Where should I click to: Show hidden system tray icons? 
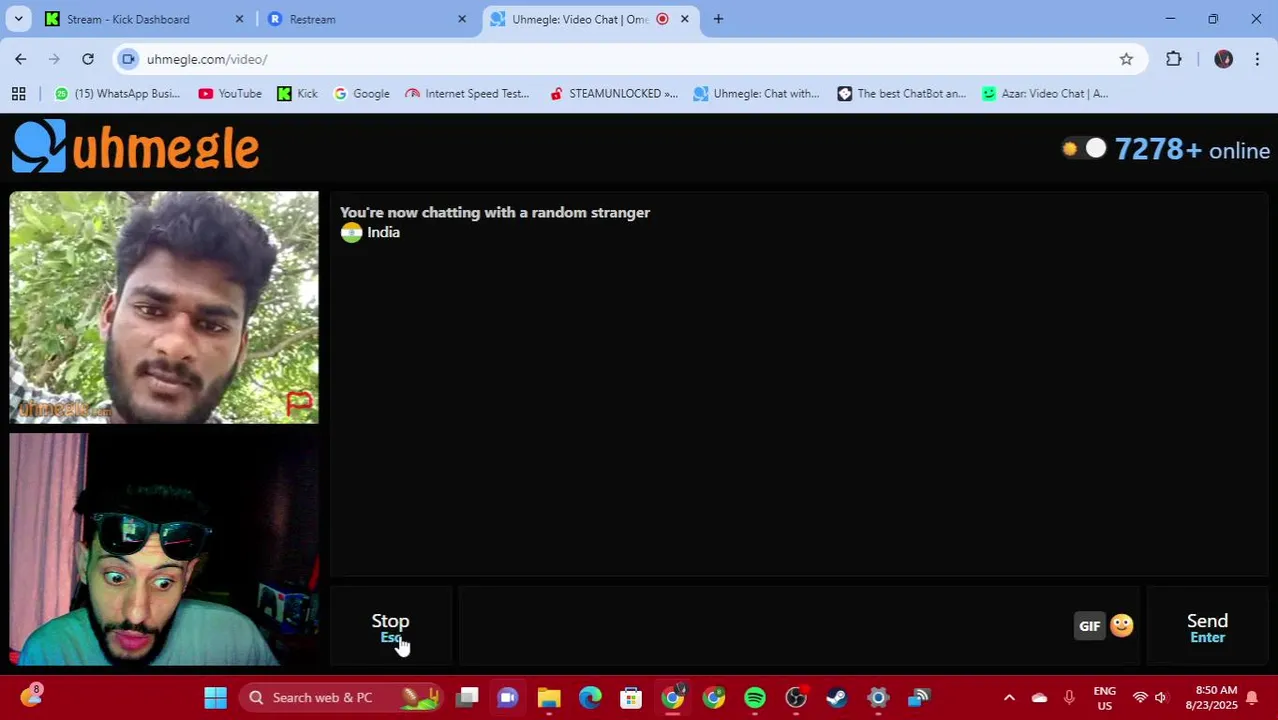pos(1009,697)
